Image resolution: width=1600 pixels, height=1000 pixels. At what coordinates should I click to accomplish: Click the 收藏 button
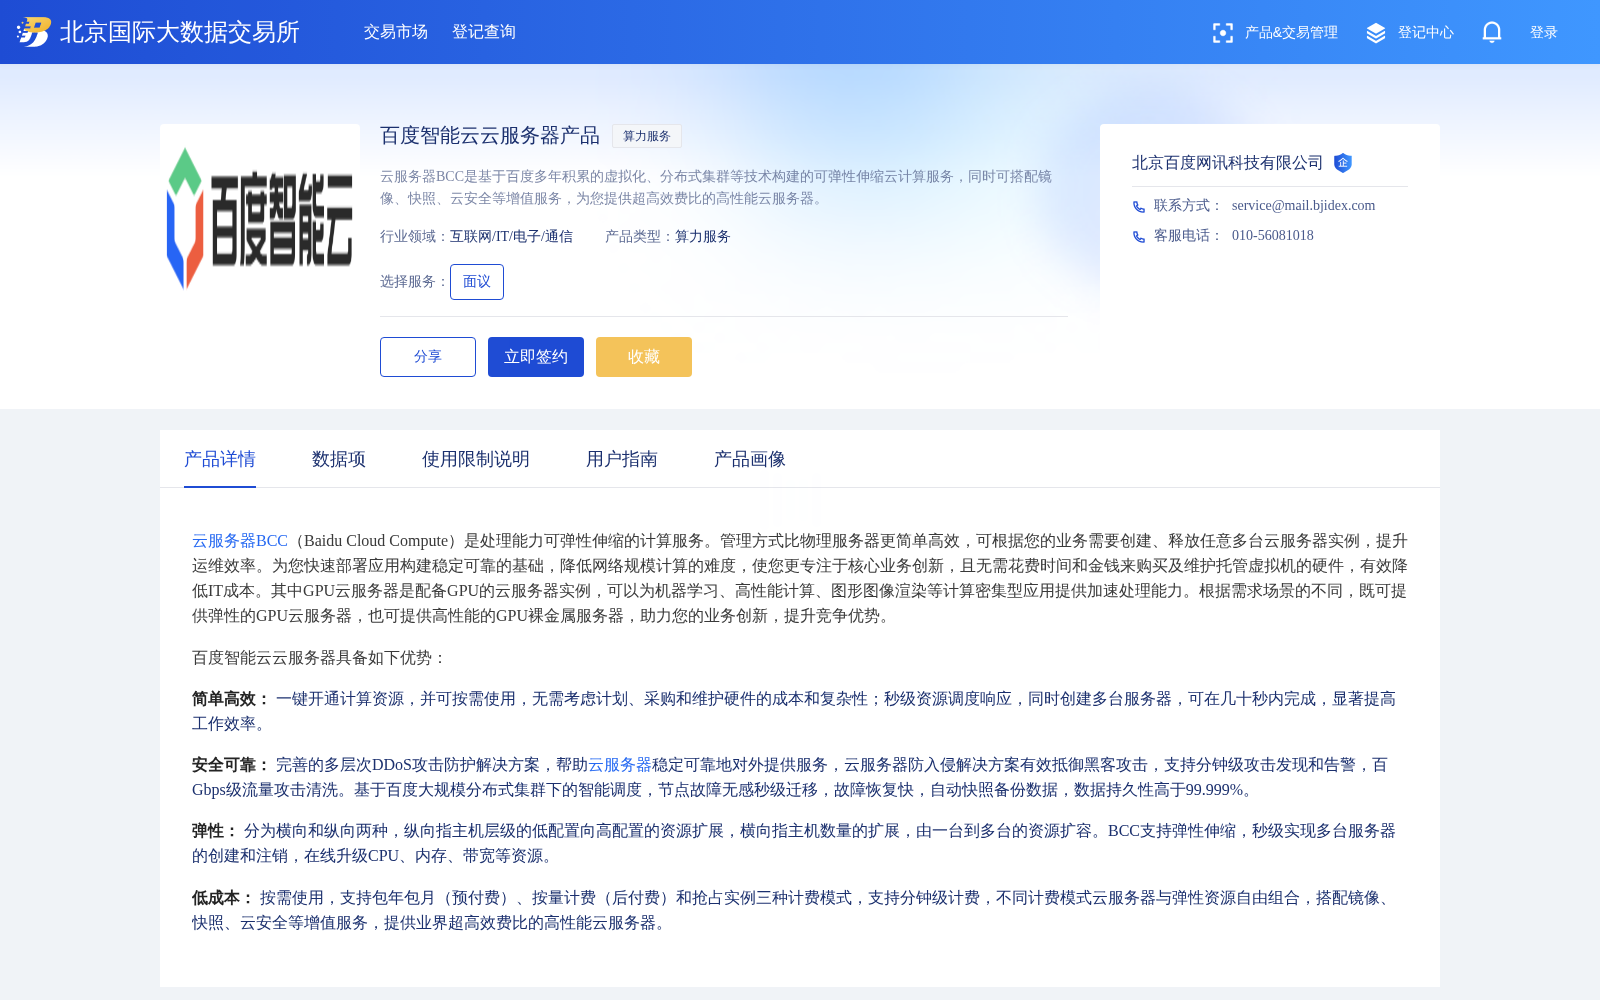[644, 357]
